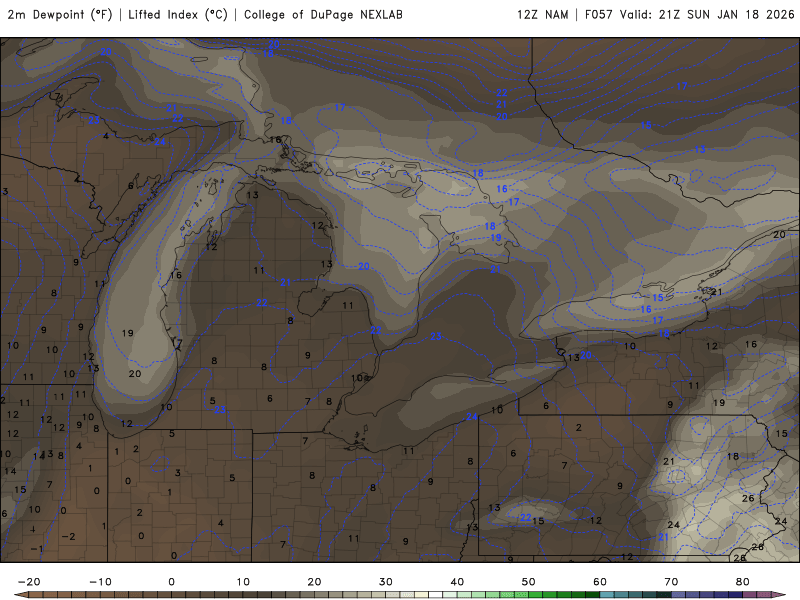Image resolution: width=800 pixels, height=600 pixels.
Task: Click the "80" color scale label
Action: tap(743, 582)
